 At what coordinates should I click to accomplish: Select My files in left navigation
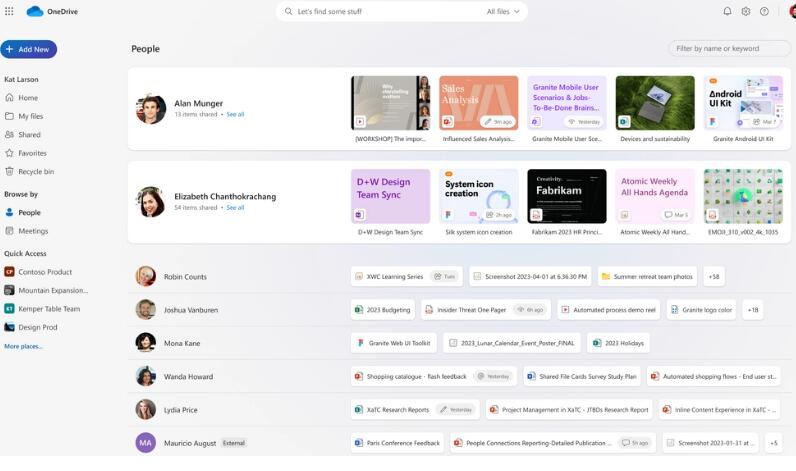30,116
